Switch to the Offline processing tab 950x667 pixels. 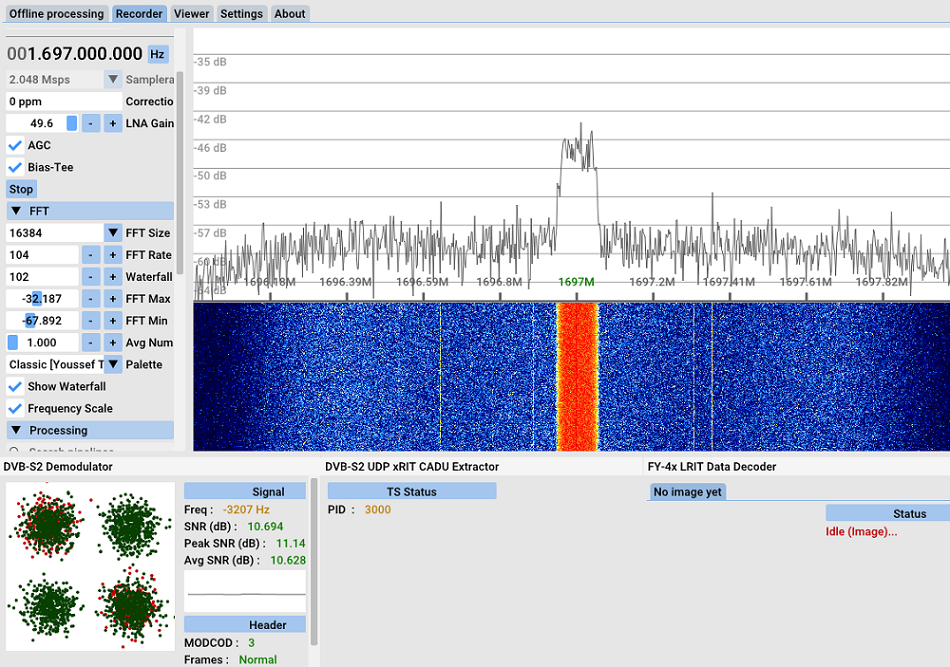(56, 14)
